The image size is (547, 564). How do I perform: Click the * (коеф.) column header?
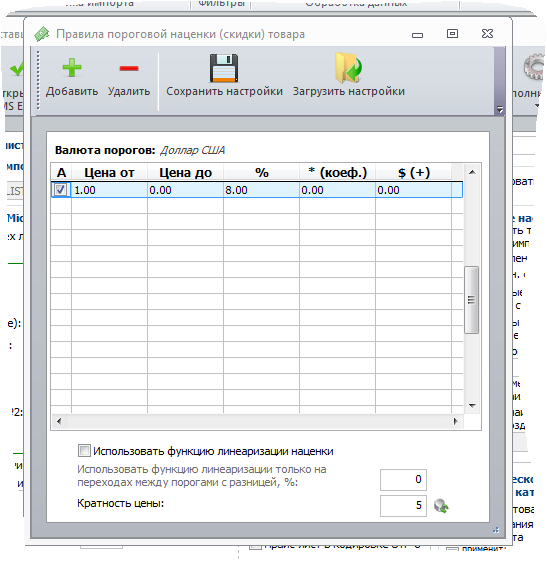click(337, 172)
